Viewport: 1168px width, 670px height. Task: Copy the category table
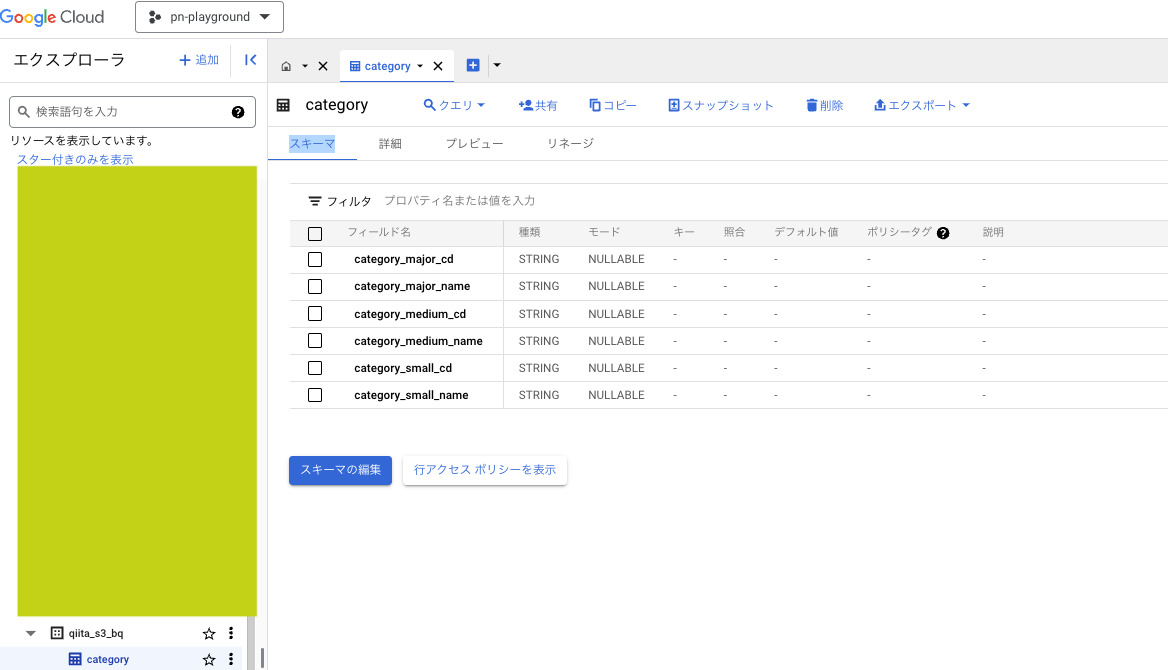coord(612,105)
